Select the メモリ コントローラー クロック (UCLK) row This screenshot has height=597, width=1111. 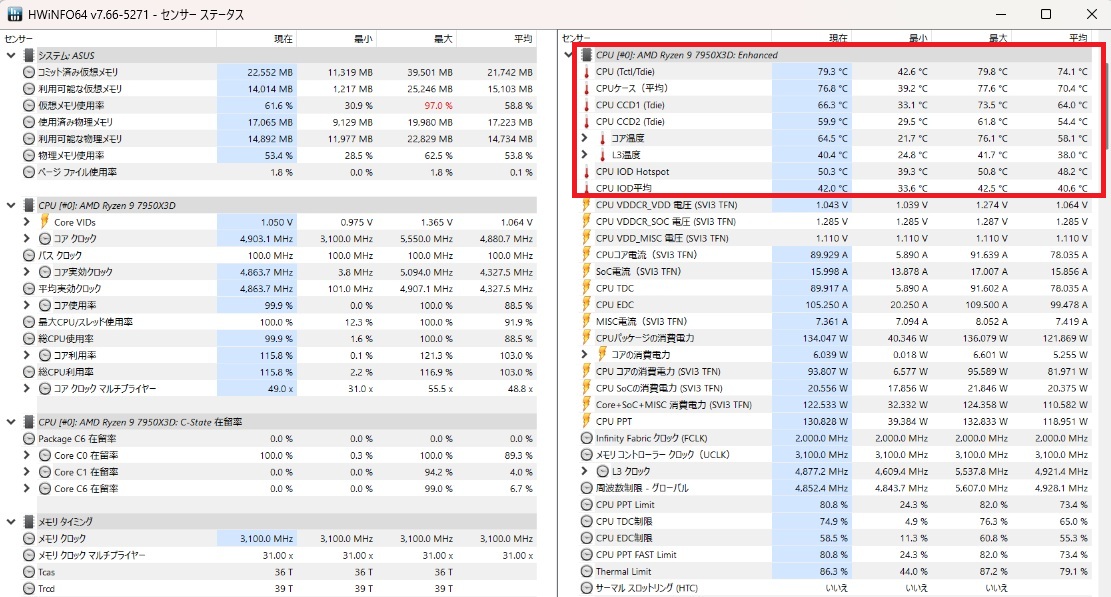[834, 455]
